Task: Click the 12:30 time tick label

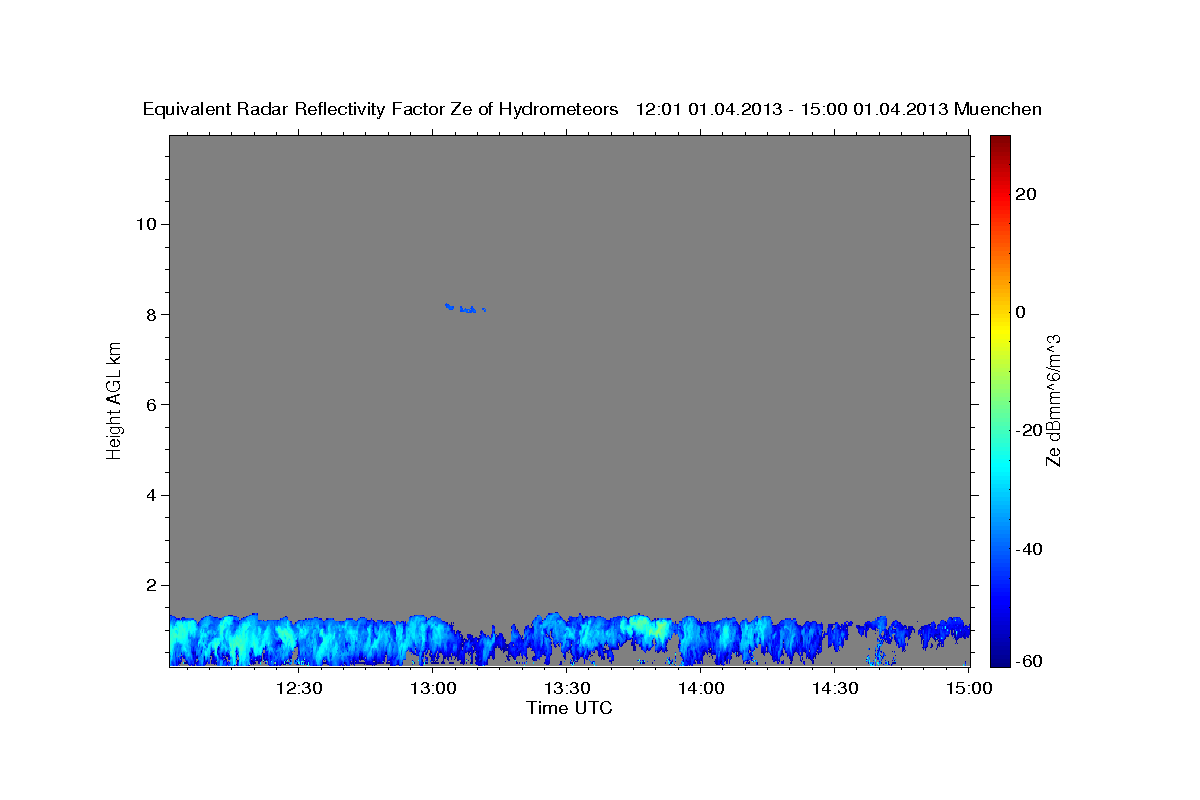Action: pos(299,688)
